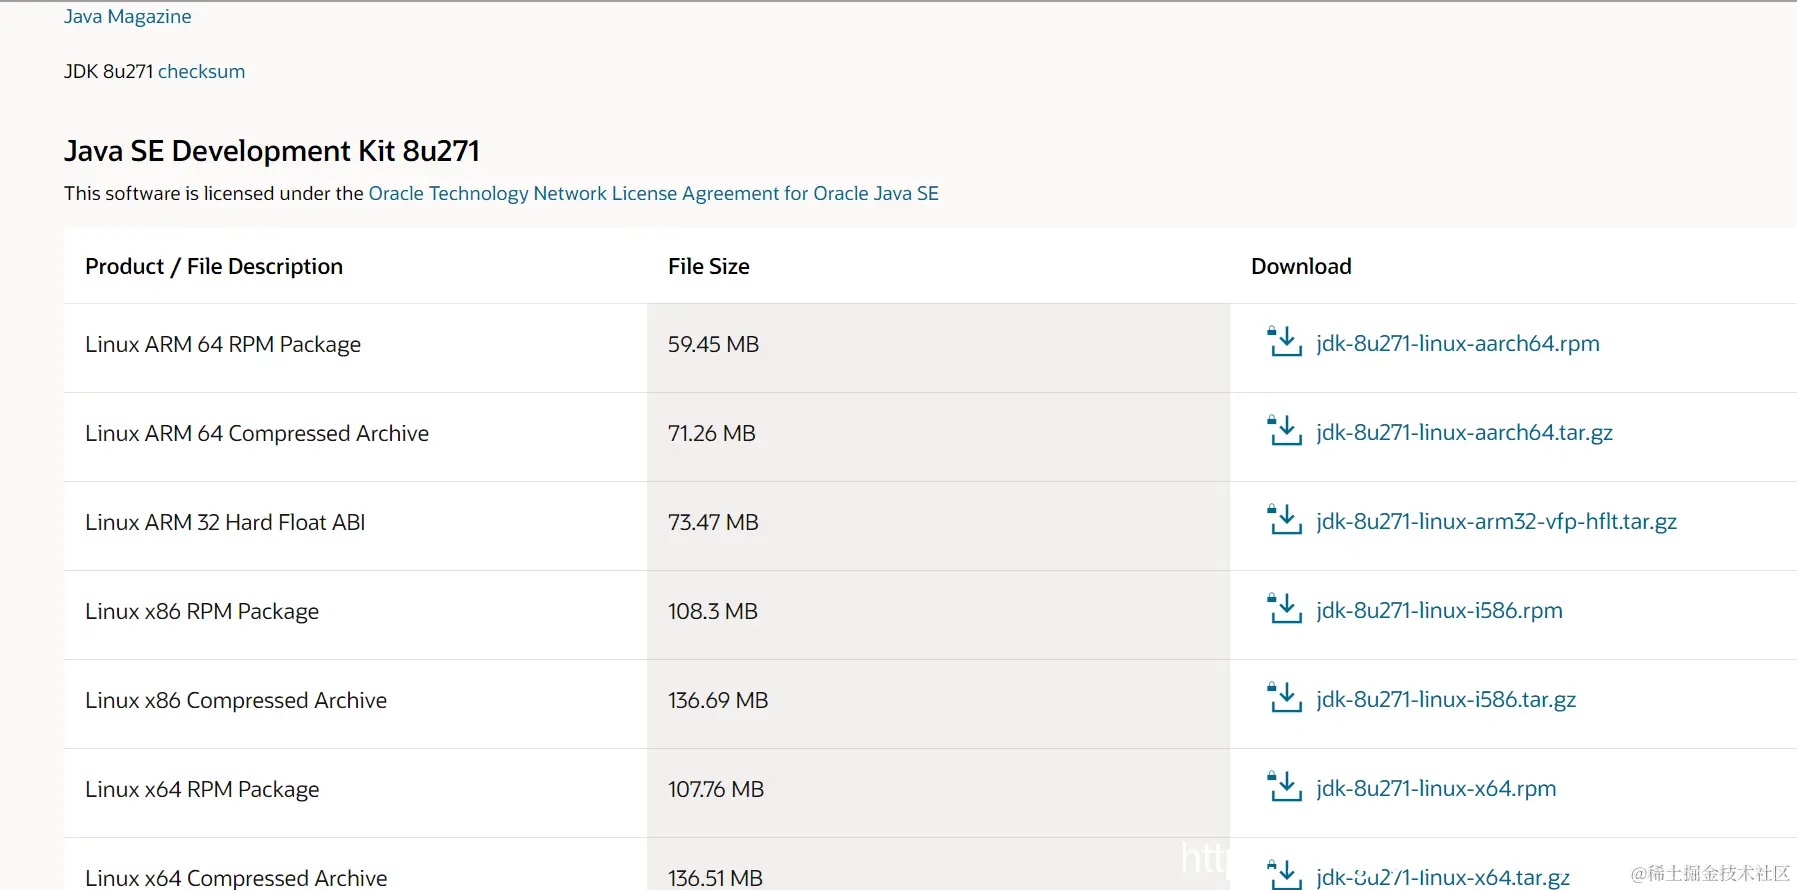Click the Product / File Description column header
Viewport: 1797px width, 890px height.
pyautogui.click(x=214, y=266)
